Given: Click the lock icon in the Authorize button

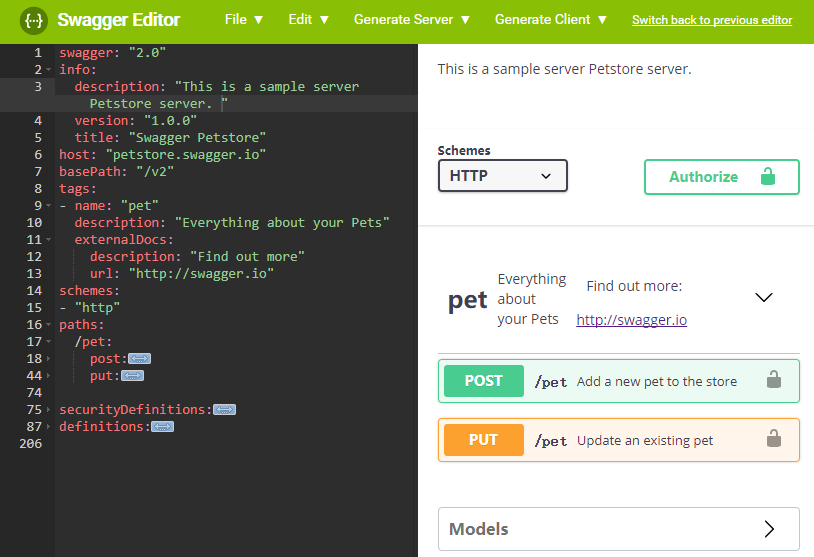Looking at the screenshot, I should [768, 176].
